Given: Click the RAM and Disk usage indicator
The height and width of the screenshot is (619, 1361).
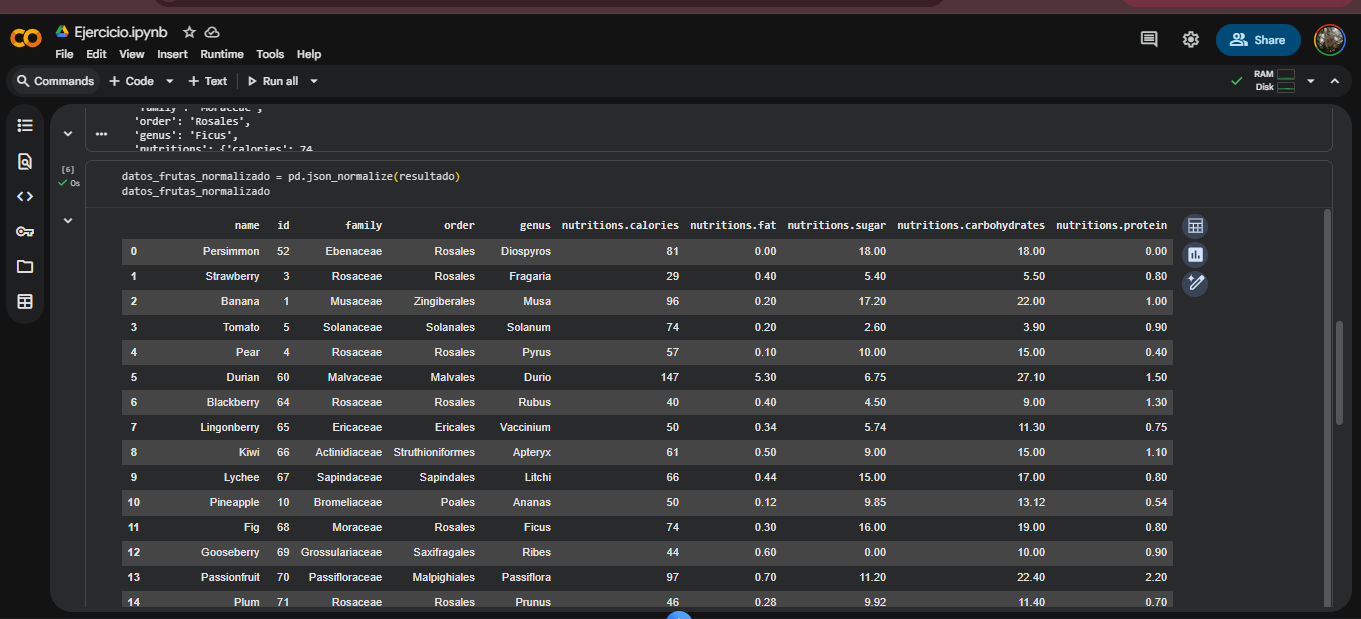Looking at the screenshot, I should point(1274,80).
